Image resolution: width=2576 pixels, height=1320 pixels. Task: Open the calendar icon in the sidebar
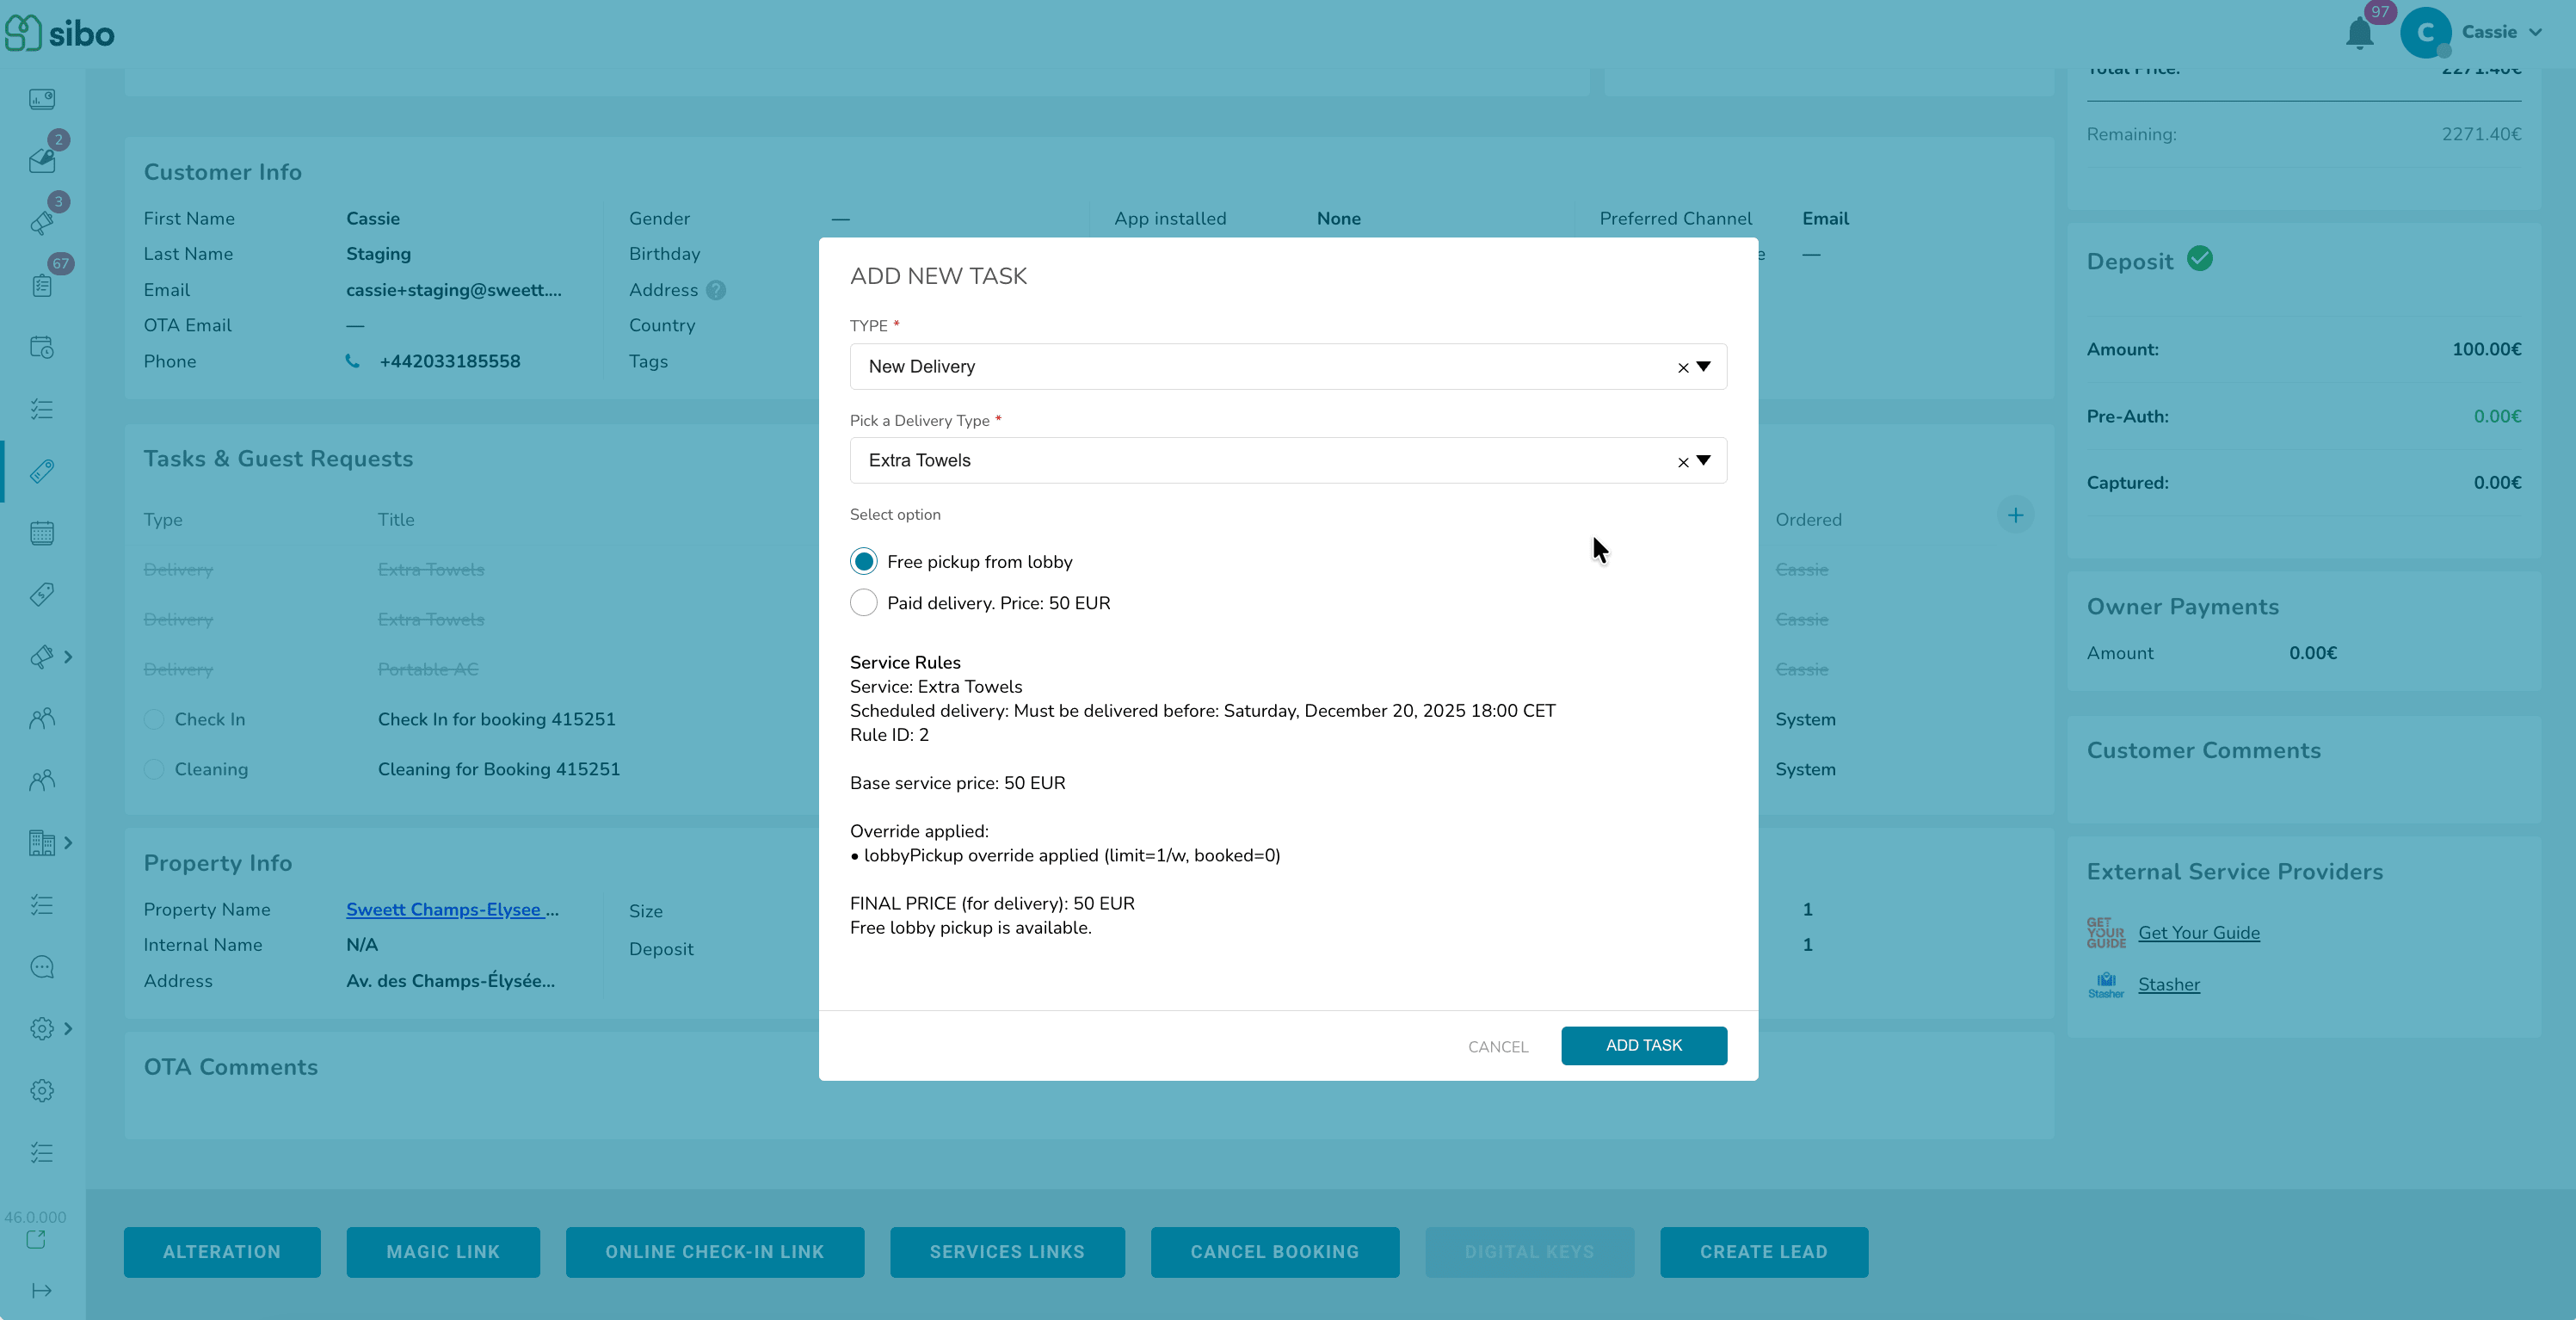point(41,532)
